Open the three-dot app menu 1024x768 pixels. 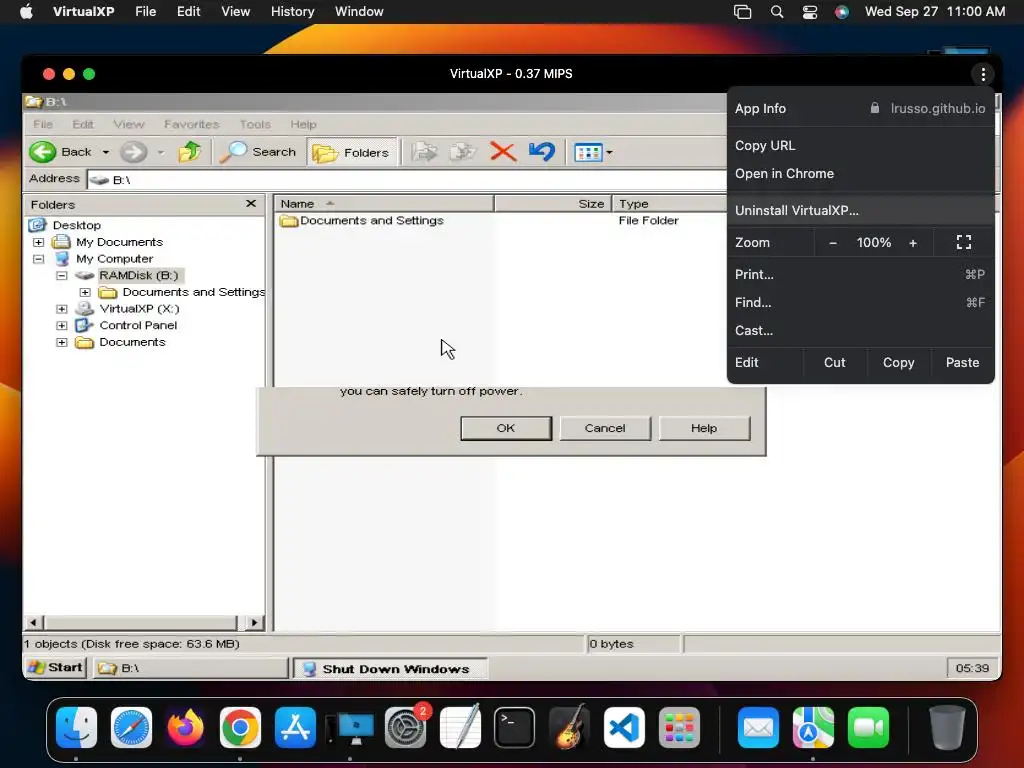click(983, 74)
